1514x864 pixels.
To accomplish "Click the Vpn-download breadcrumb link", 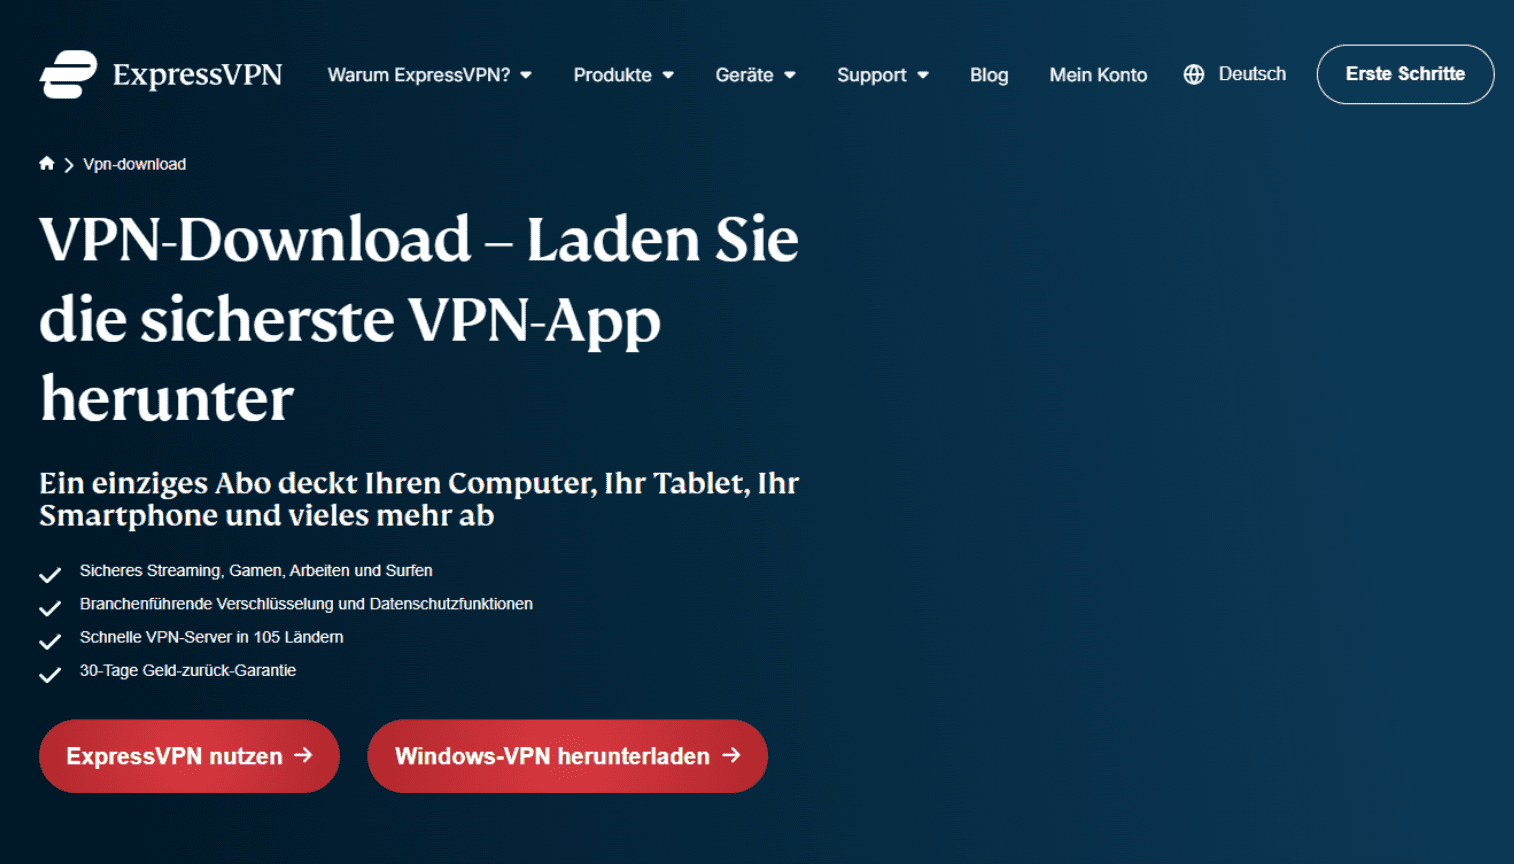I will 134,164.
